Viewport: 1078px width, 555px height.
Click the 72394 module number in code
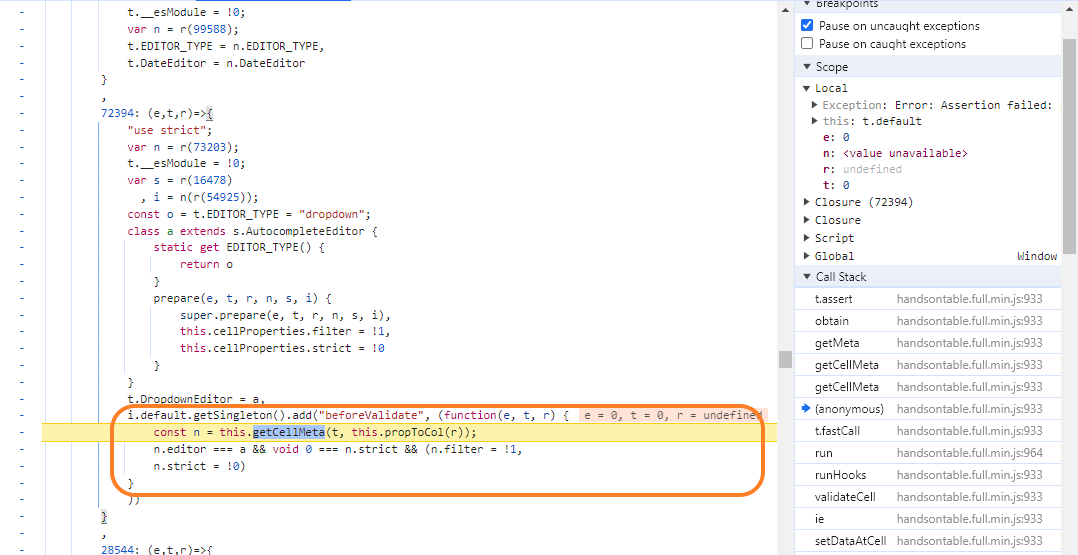click(x=118, y=113)
